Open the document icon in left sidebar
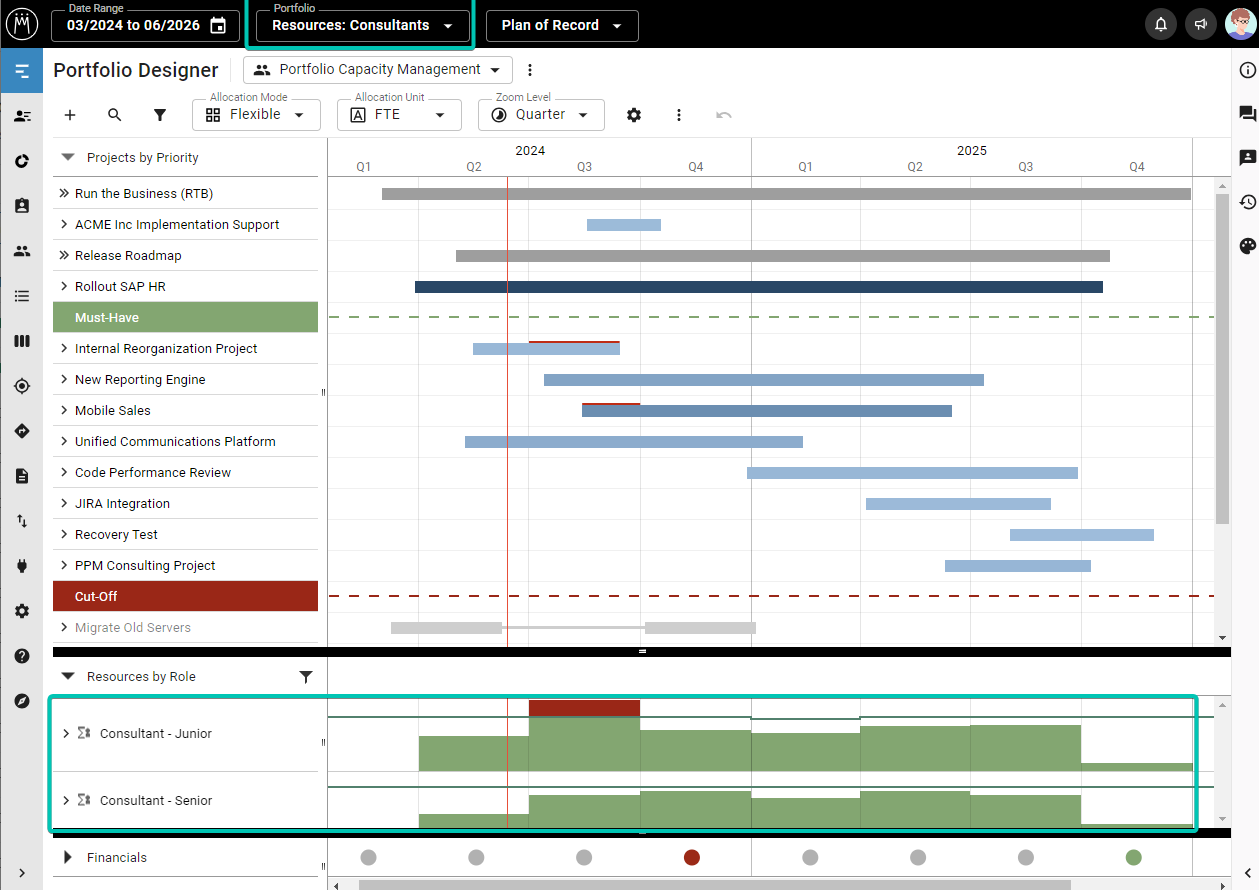 pos(22,476)
